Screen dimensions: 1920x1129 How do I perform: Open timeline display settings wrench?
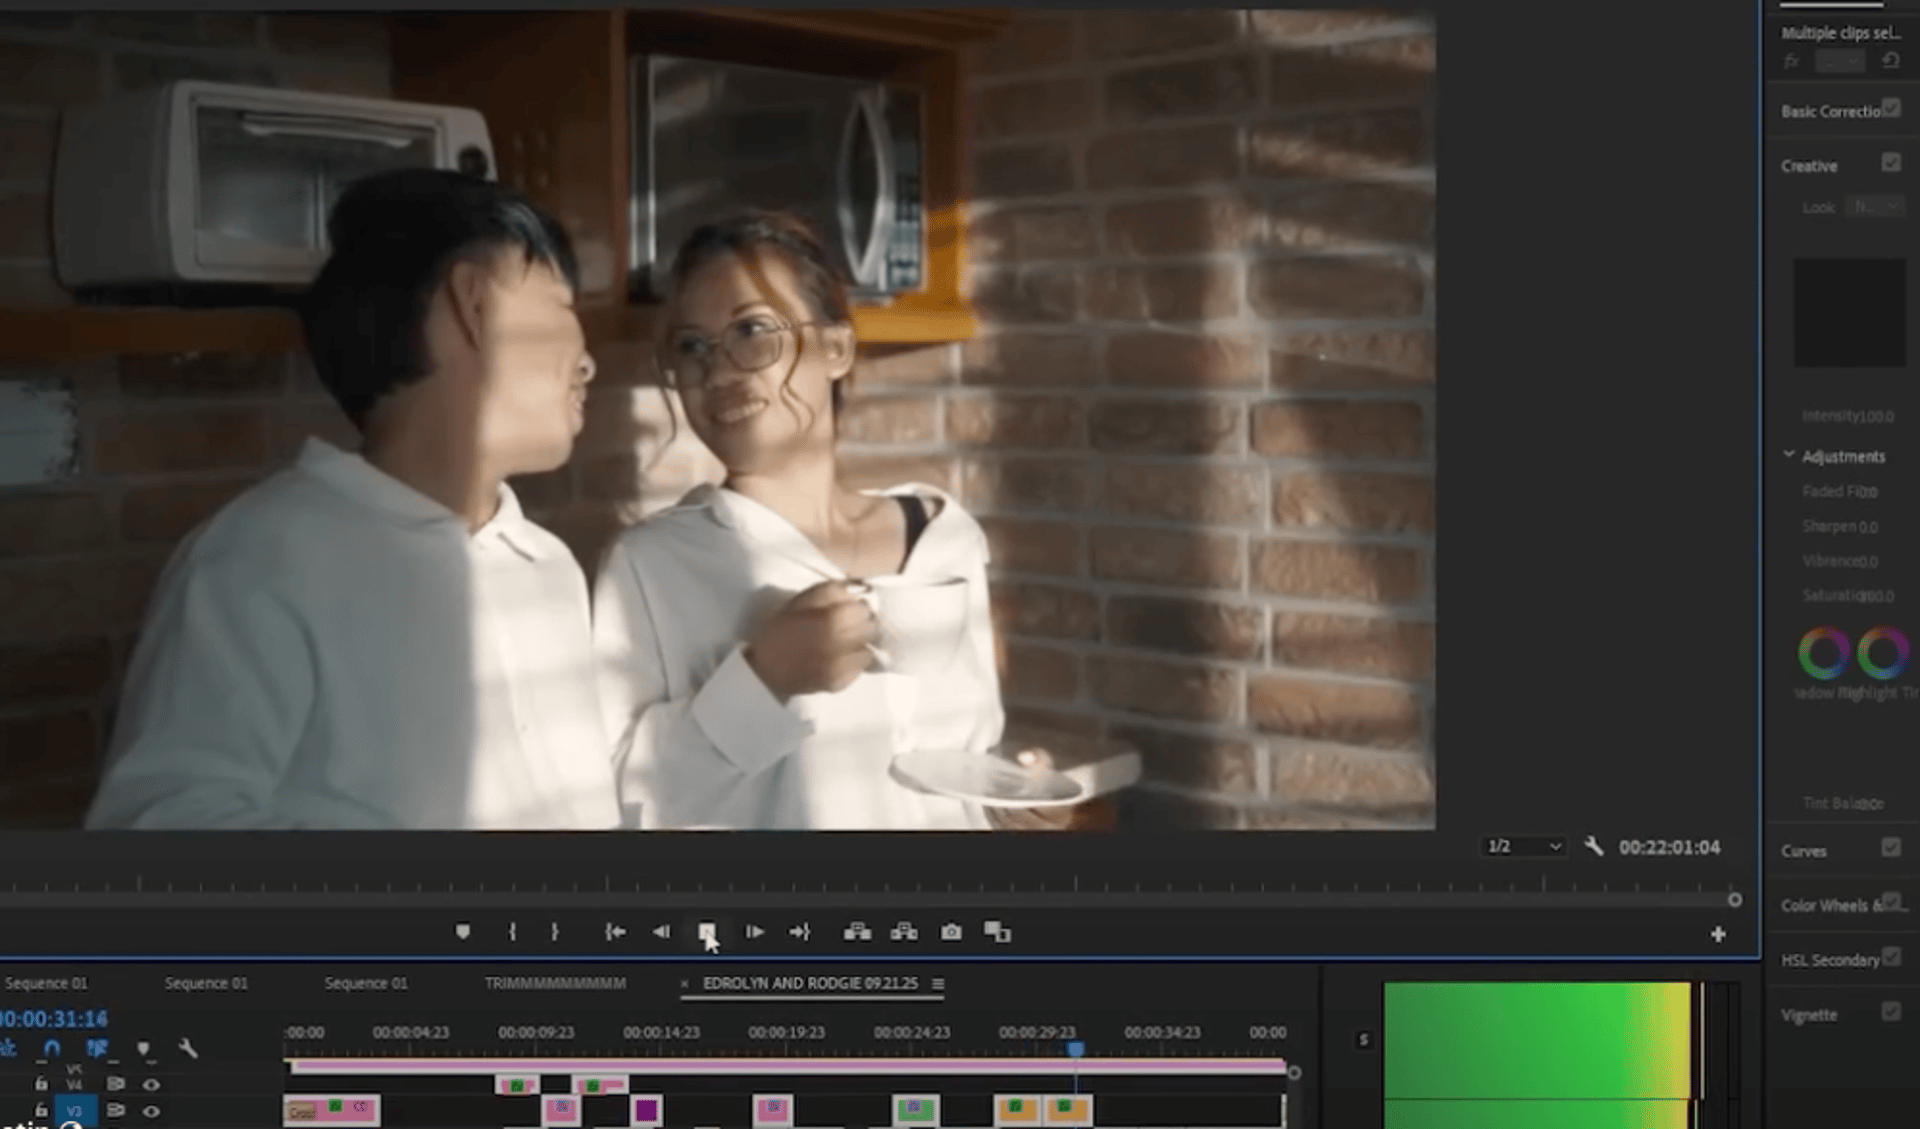pyautogui.click(x=188, y=1048)
